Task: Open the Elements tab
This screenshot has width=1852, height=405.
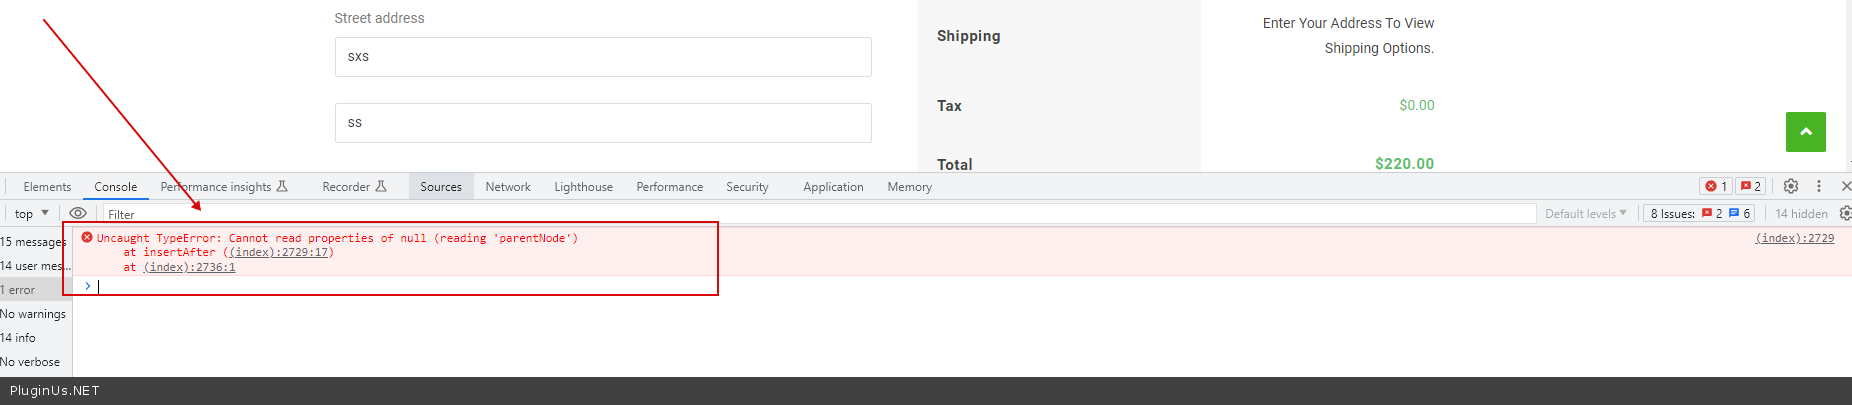Action: point(47,187)
